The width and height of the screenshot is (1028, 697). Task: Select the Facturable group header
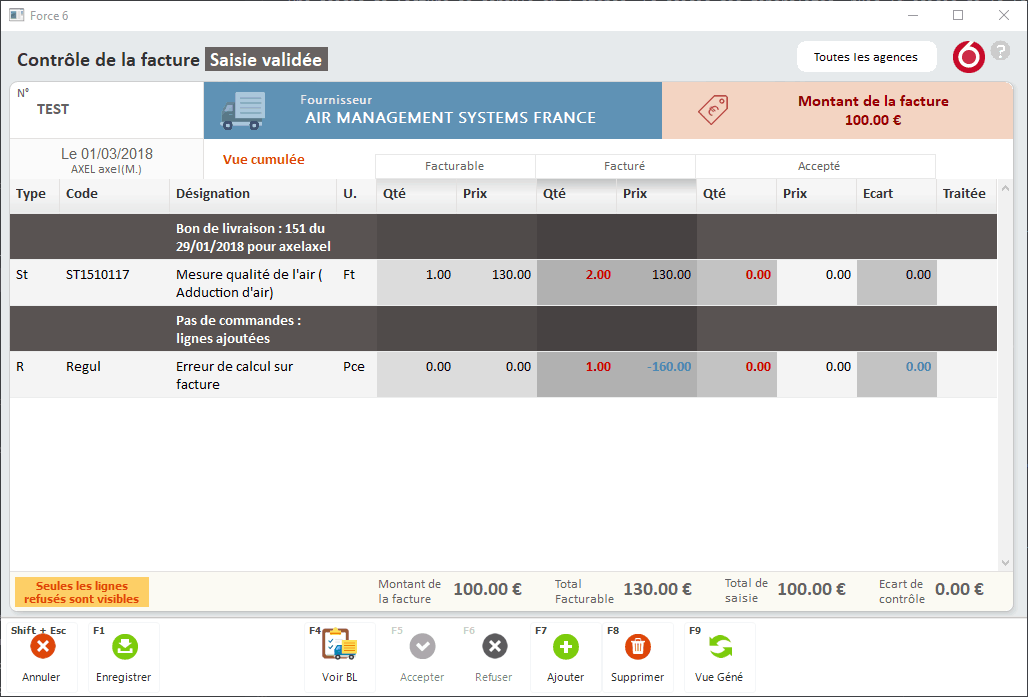[455, 166]
